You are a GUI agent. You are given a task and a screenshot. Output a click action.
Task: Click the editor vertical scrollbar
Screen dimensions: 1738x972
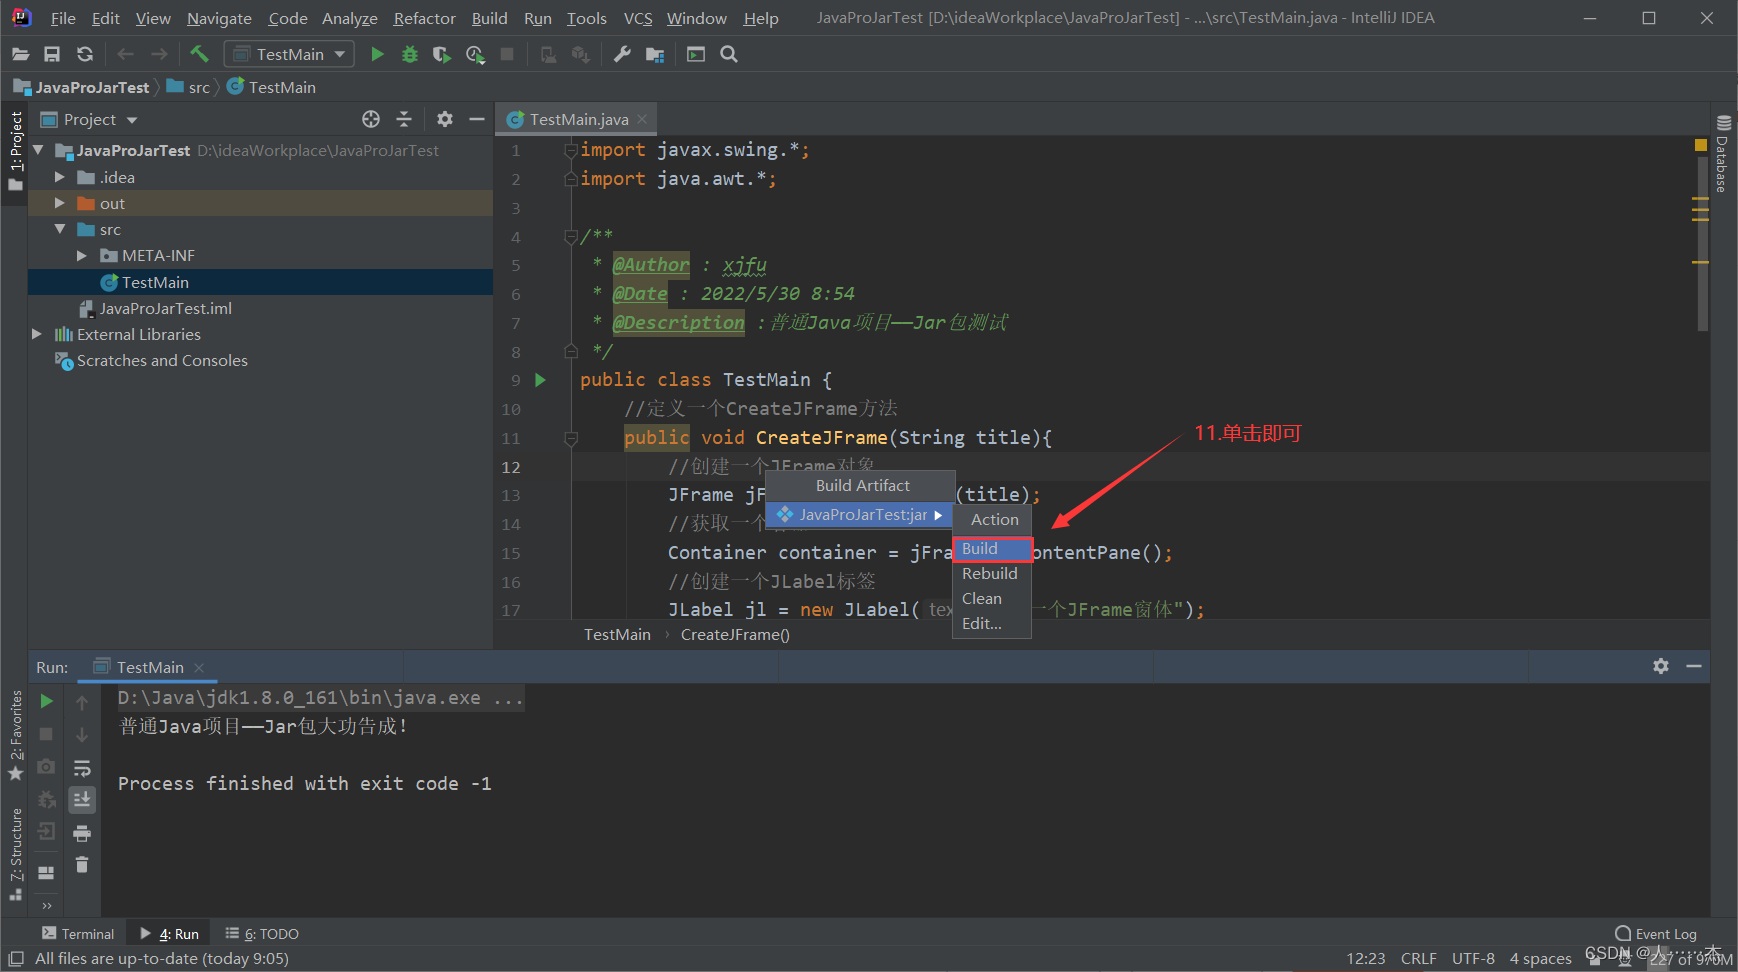tap(1701, 245)
